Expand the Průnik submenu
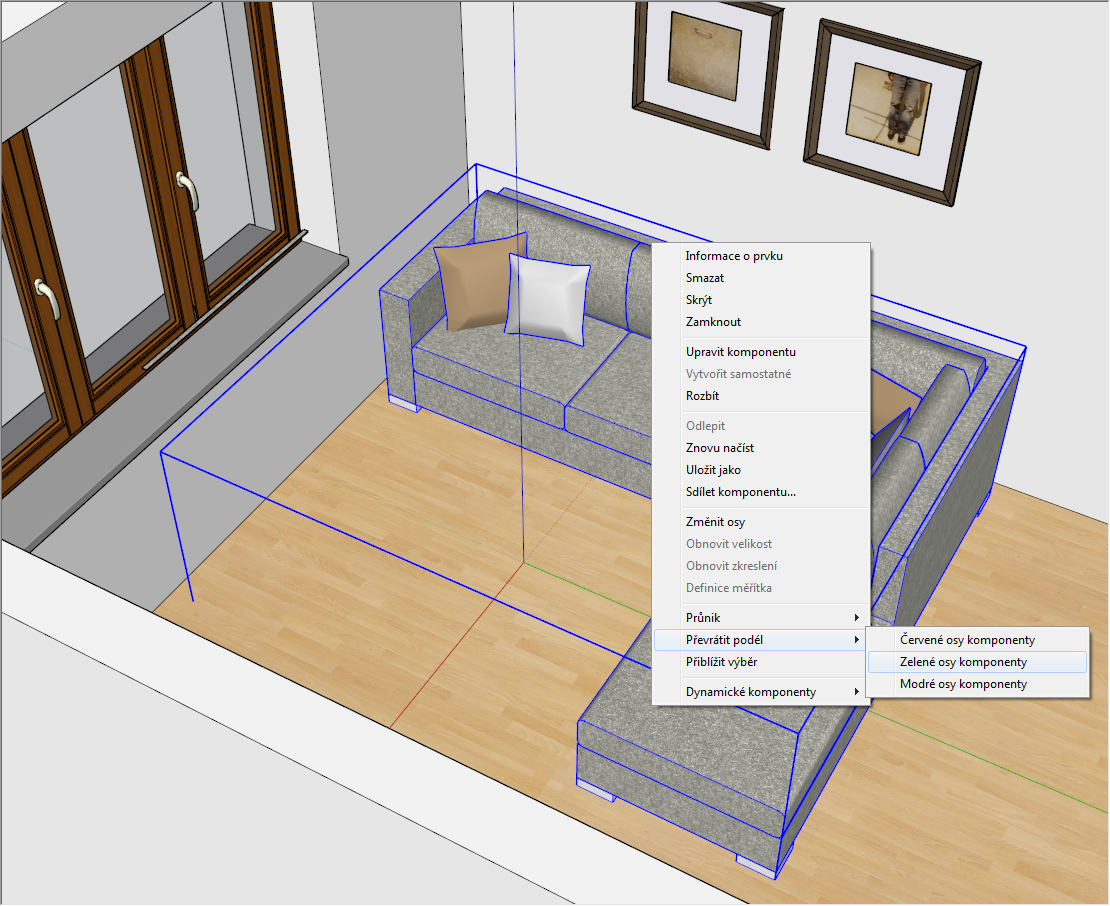The width and height of the screenshot is (1110, 906). pos(703,618)
